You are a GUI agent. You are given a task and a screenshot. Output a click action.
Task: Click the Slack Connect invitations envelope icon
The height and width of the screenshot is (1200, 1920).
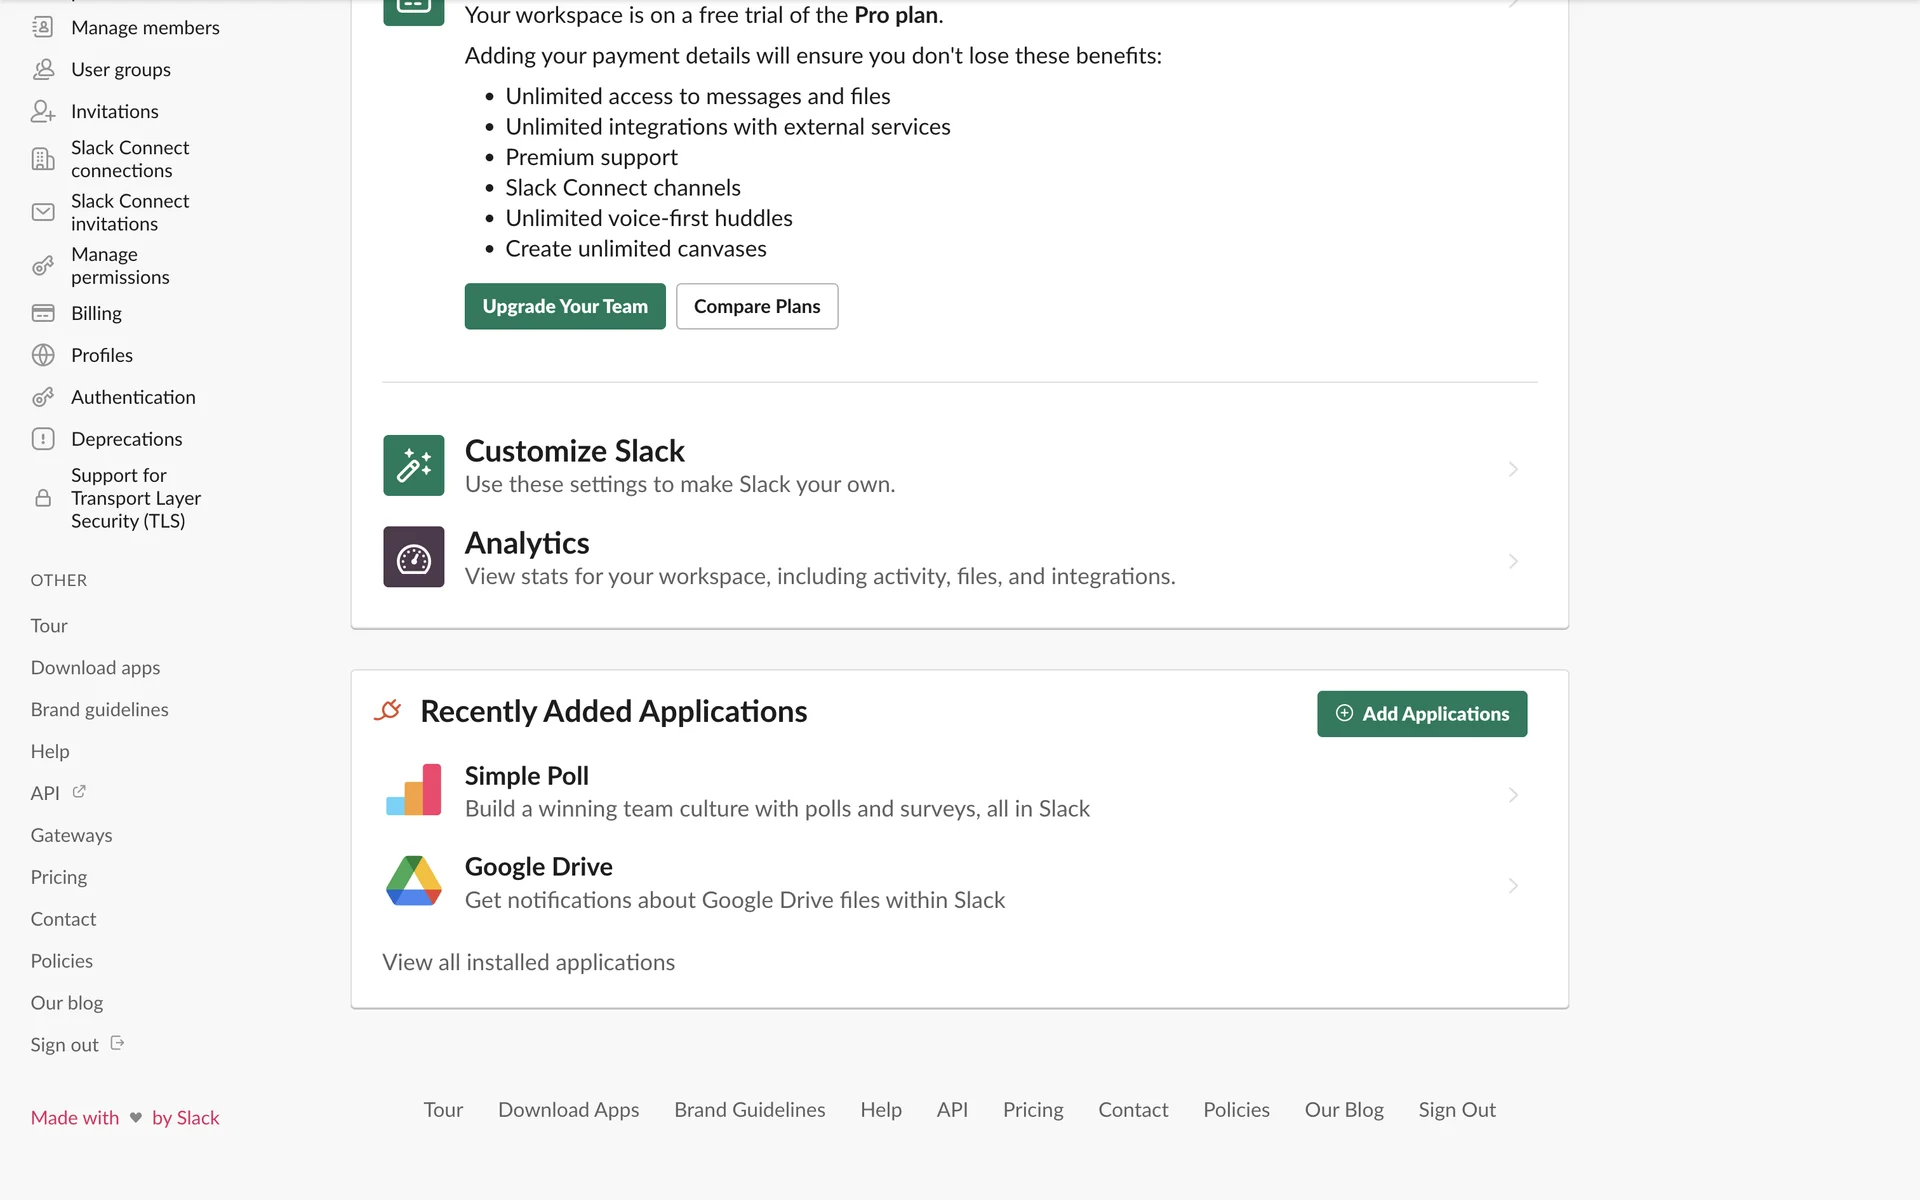[43, 212]
